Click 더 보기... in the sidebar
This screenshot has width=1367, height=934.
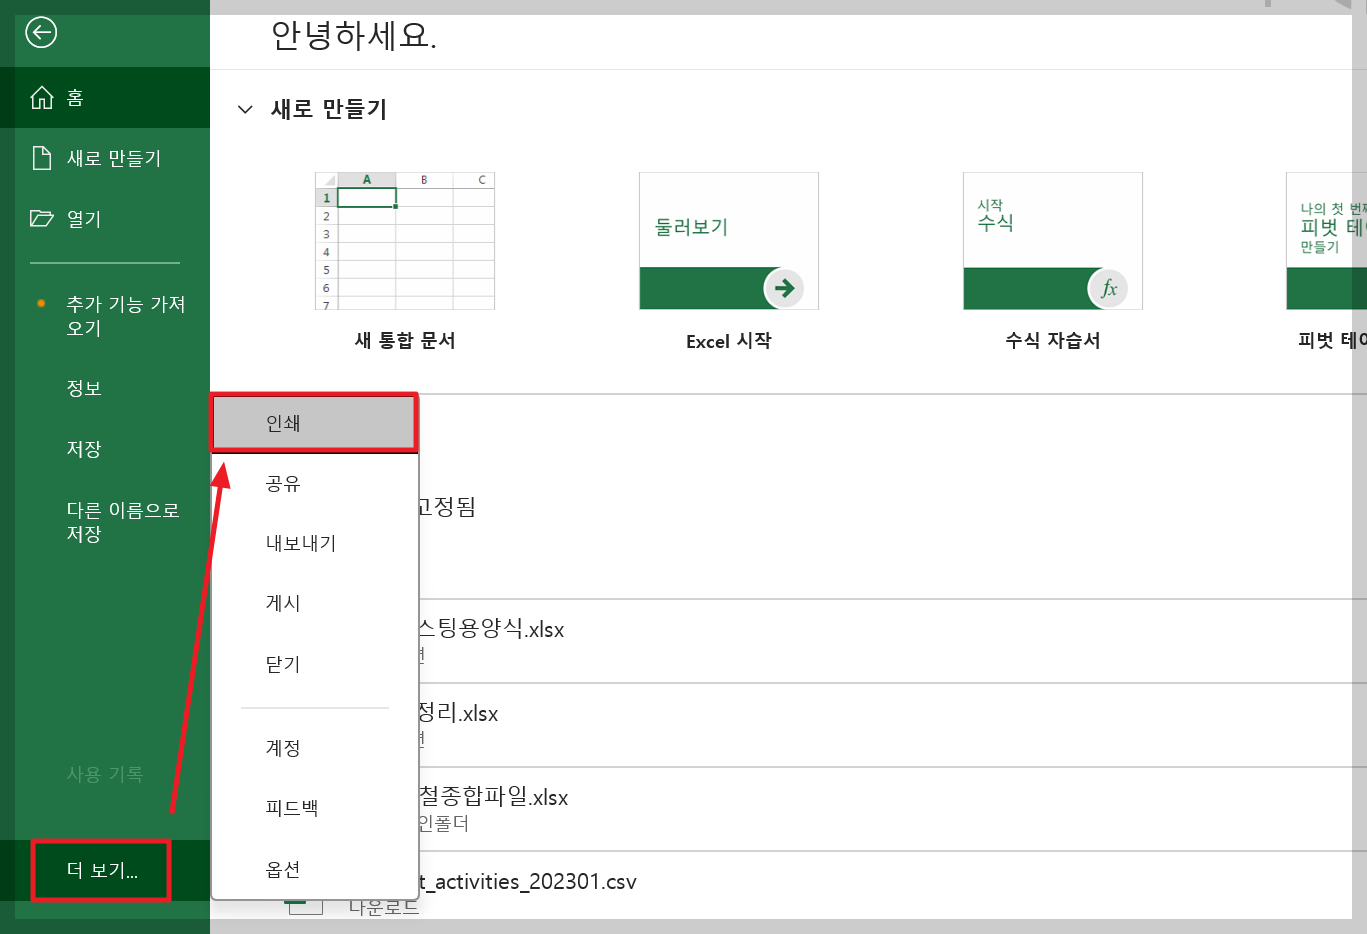coord(99,871)
